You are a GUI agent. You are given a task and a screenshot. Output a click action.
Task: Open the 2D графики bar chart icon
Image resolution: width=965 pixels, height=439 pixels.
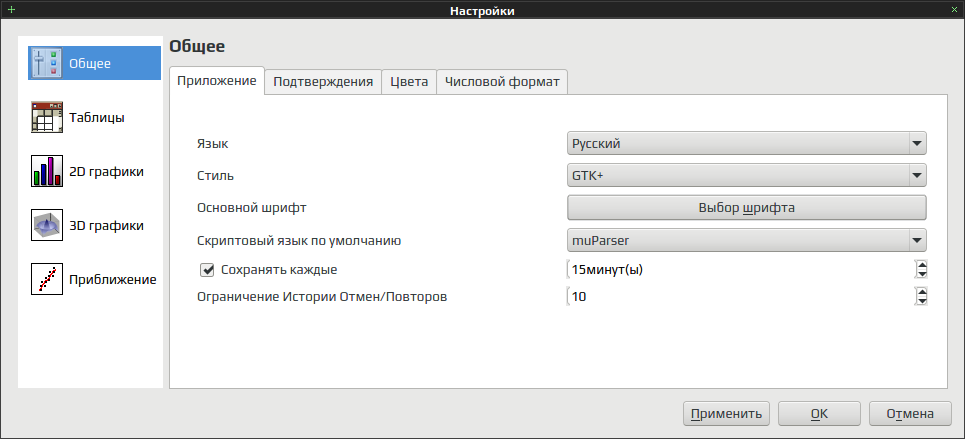47,171
